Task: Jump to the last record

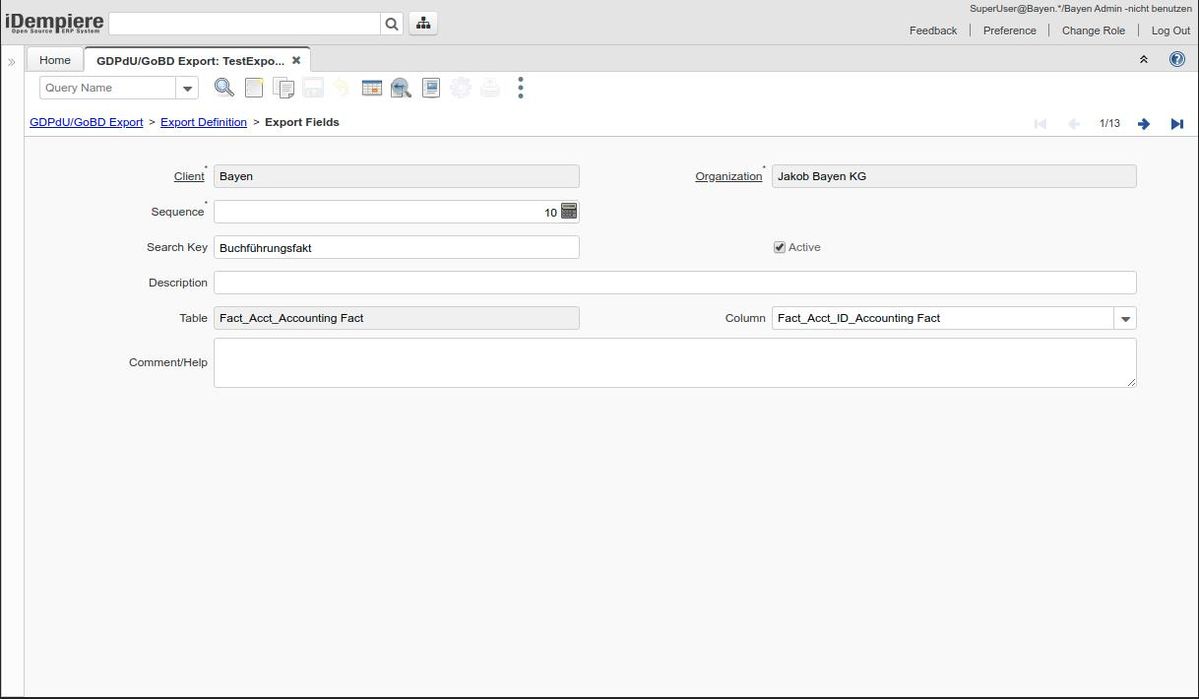Action: coord(1177,124)
